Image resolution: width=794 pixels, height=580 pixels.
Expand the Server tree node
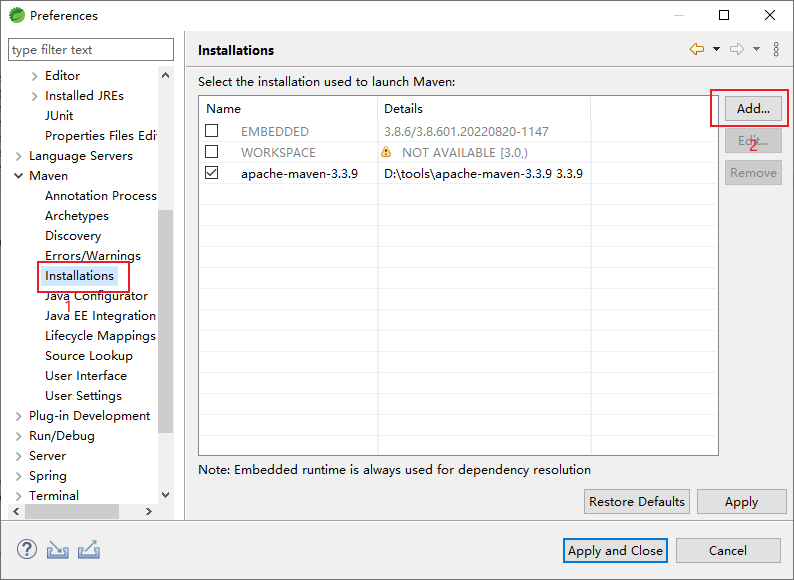point(19,456)
